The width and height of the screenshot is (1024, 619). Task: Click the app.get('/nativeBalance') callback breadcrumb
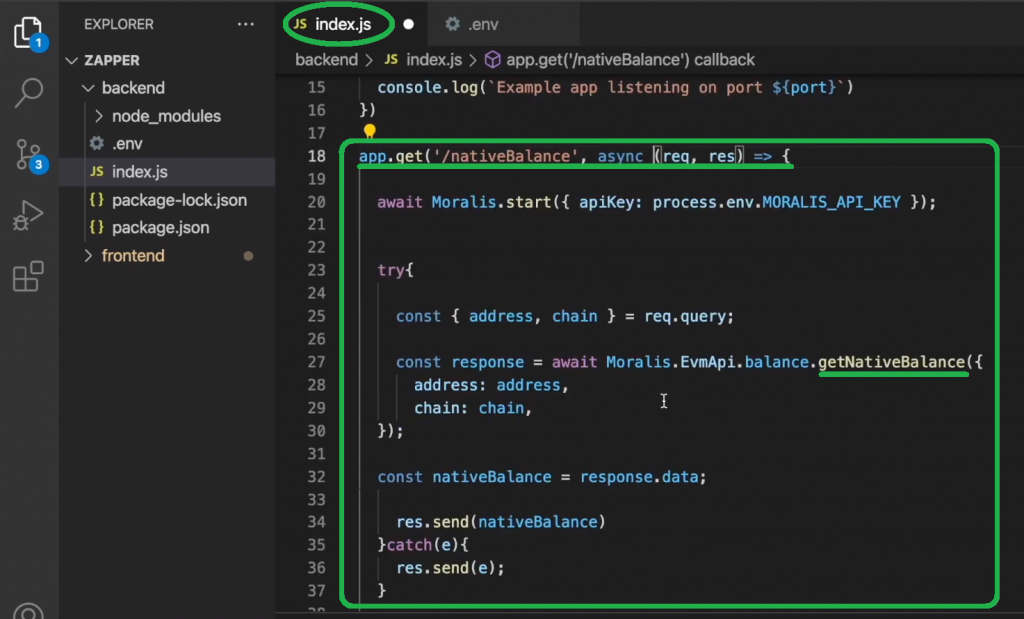pyautogui.click(x=630, y=59)
